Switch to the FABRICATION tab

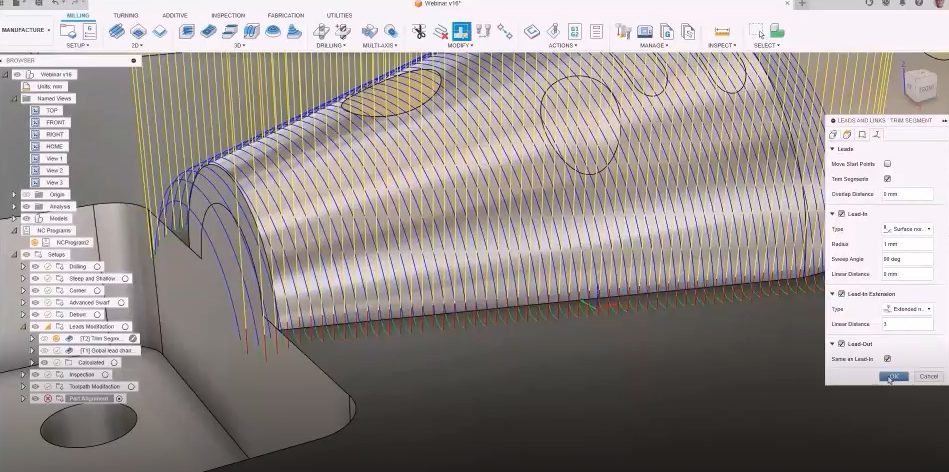pos(287,16)
